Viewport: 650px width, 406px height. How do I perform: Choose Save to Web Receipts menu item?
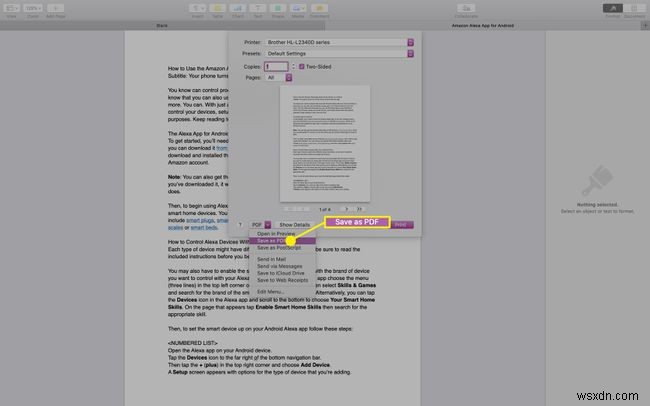point(282,280)
